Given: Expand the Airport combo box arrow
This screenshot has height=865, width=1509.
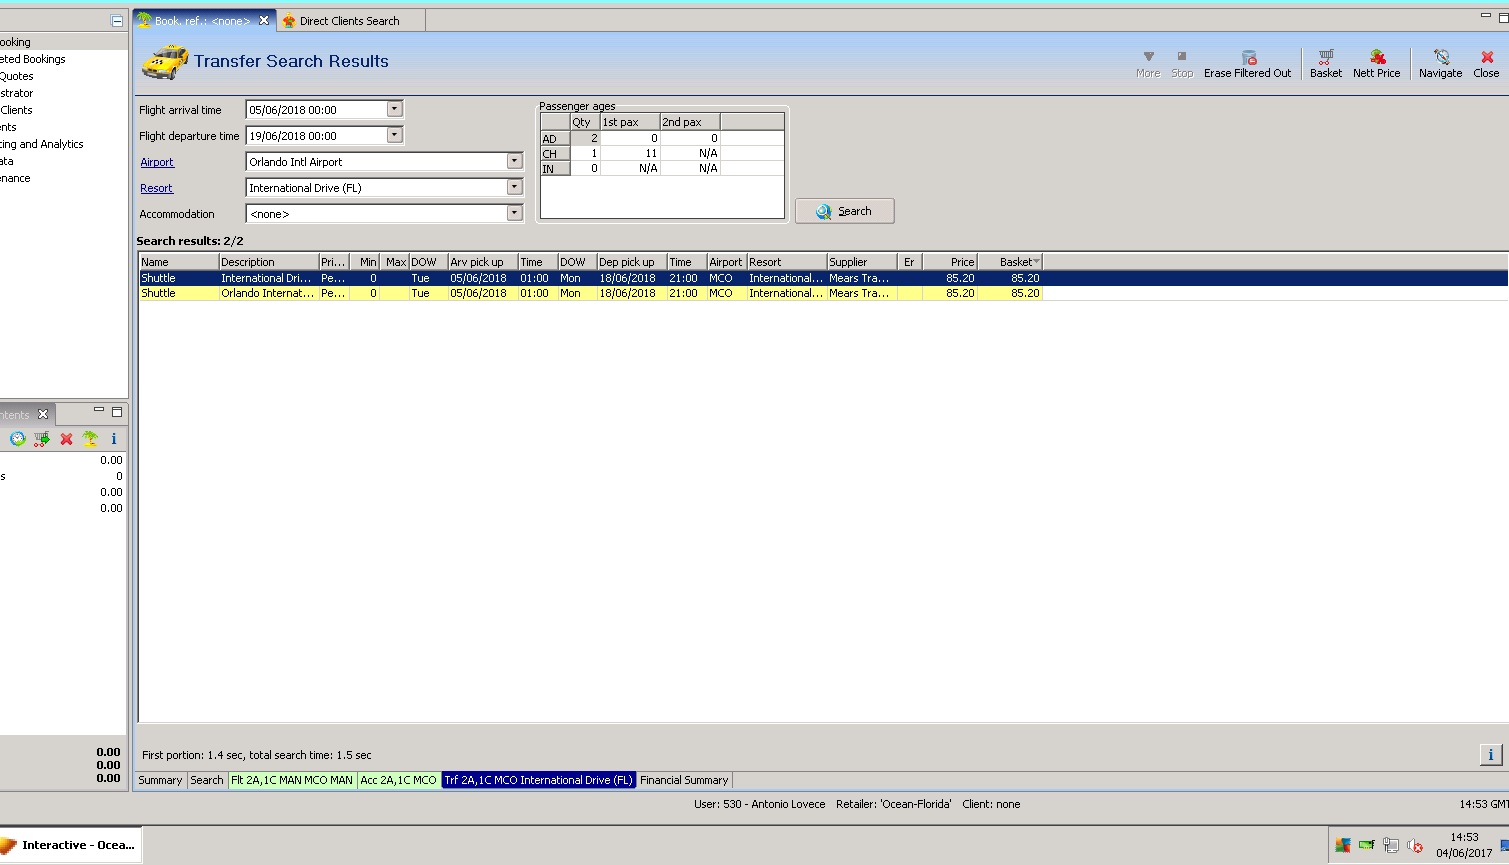Looking at the screenshot, I should (x=514, y=161).
